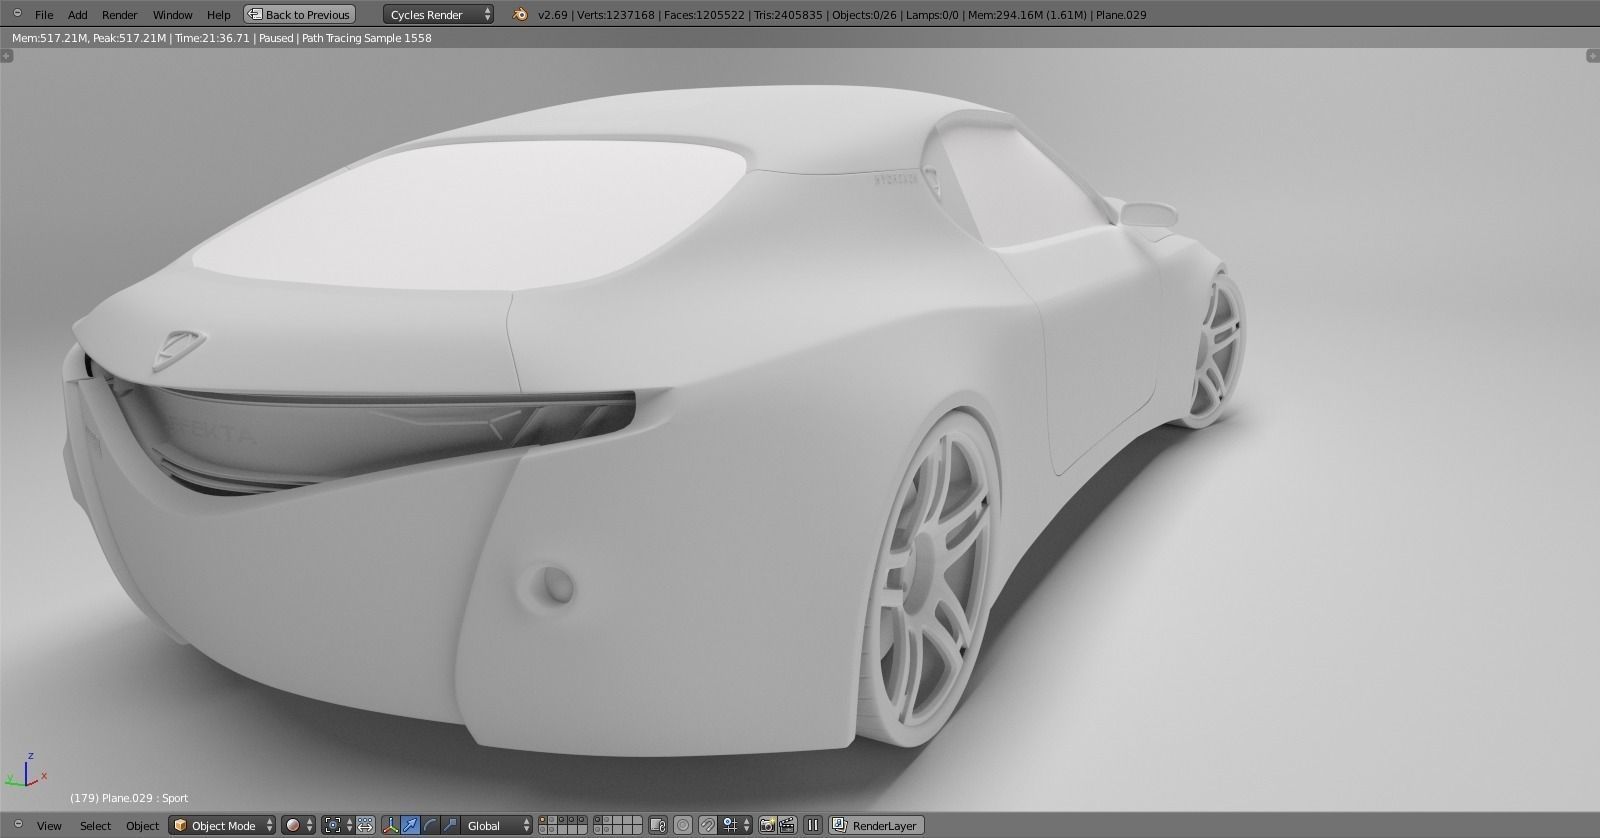The width and height of the screenshot is (1600, 838).
Task: Click the XYZ axis indicator
Action: point(25,772)
